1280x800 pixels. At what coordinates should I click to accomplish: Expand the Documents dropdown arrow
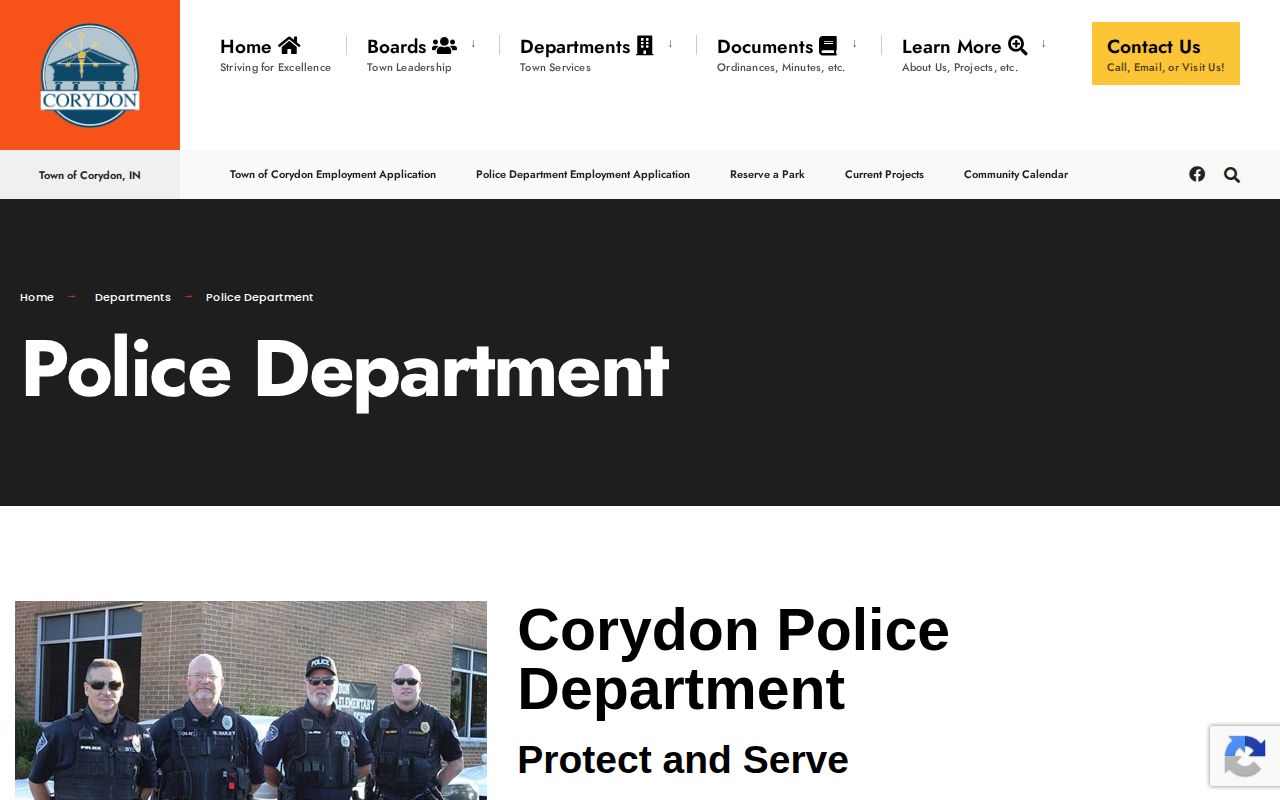pos(854,44)
